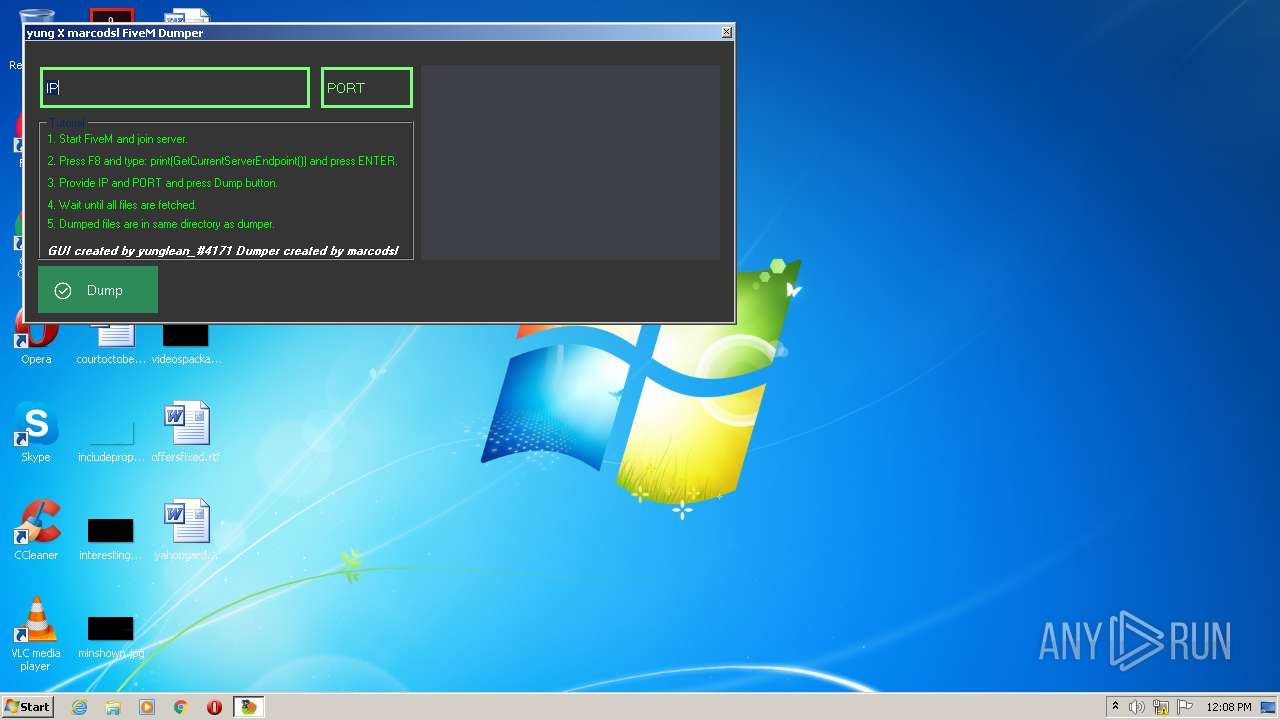Click the empty output panel in dumper

point(570,163)
